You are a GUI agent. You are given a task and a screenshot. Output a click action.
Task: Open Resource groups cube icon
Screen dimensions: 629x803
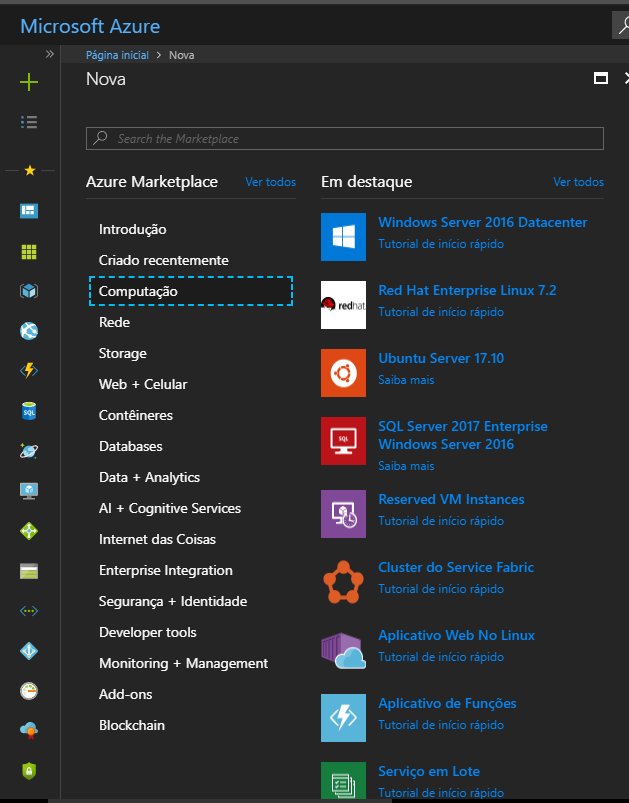pyautogui.click(x=29, y=291)
